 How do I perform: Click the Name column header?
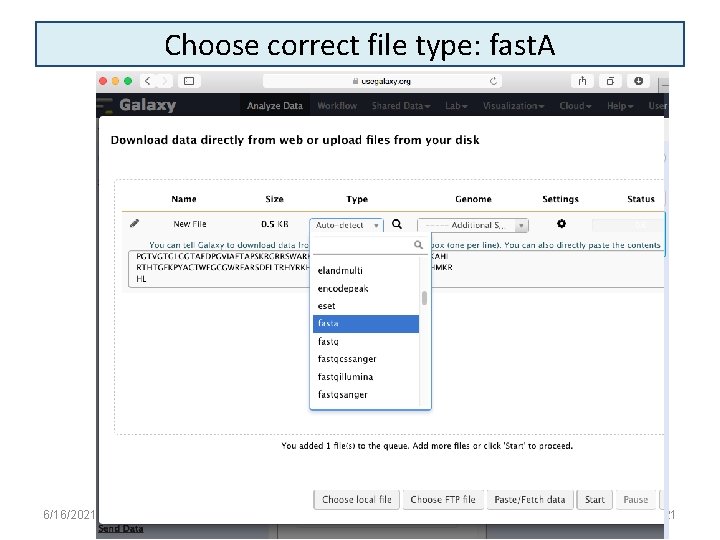tap(184, 199)
